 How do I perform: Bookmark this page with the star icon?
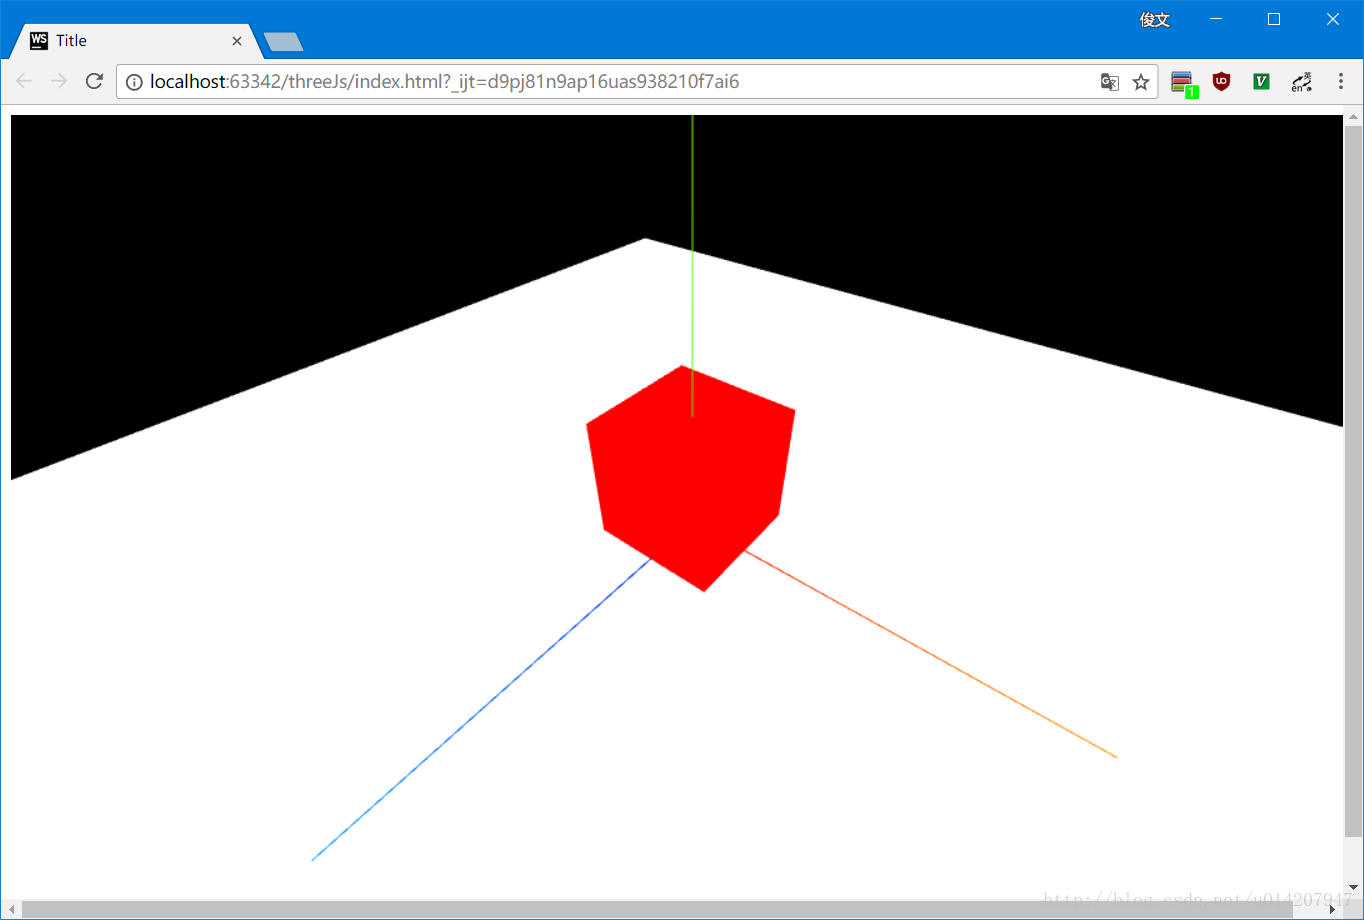(1141, 82)
